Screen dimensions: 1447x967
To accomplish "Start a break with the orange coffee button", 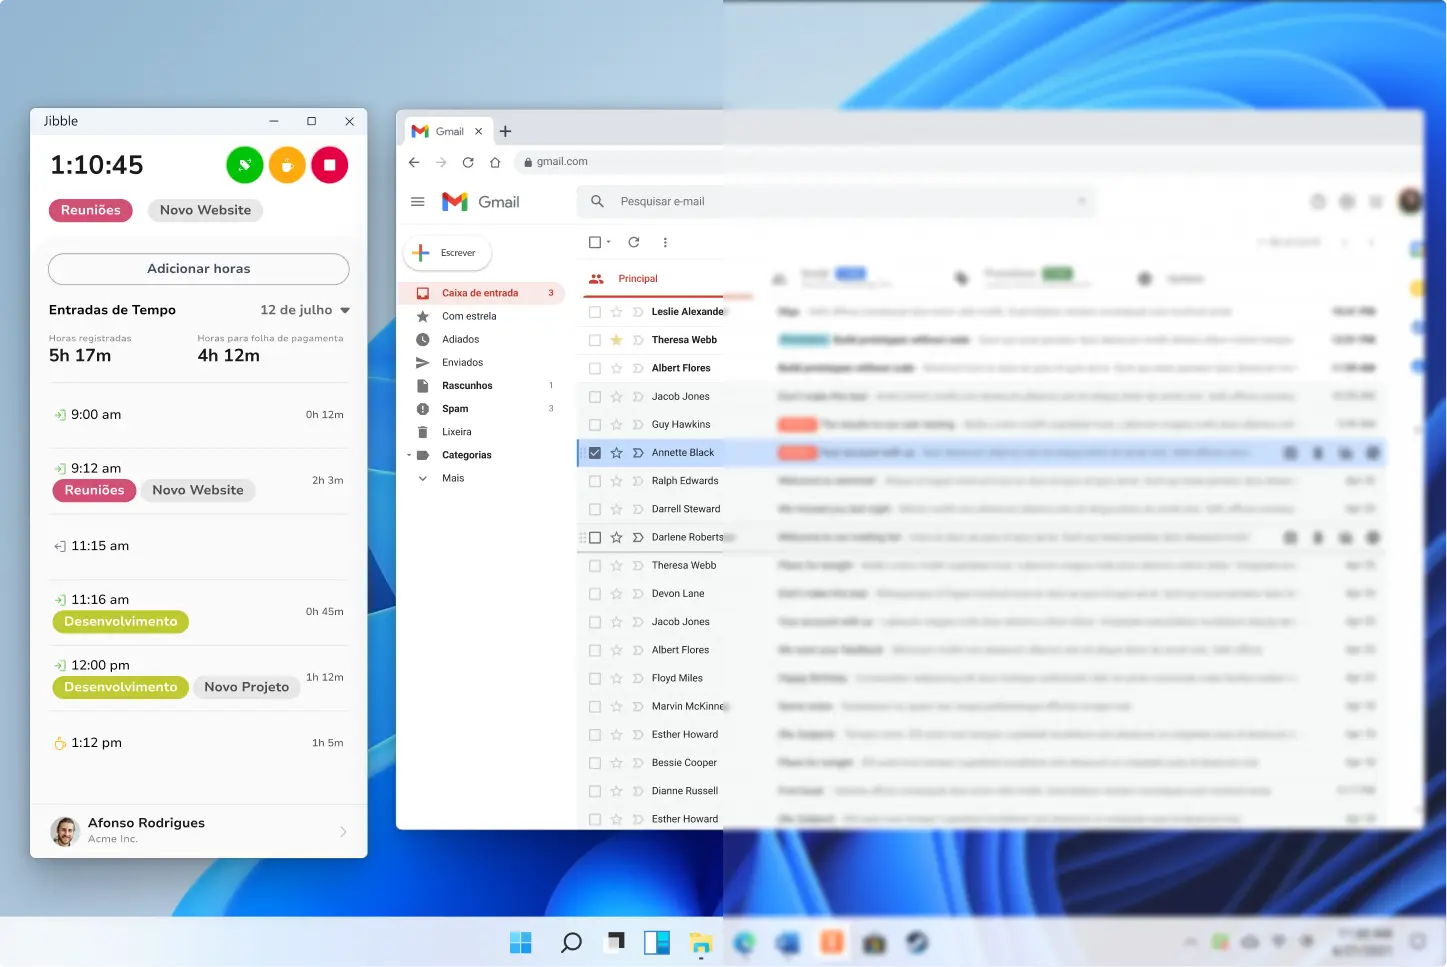I will [x=287, y=165].
